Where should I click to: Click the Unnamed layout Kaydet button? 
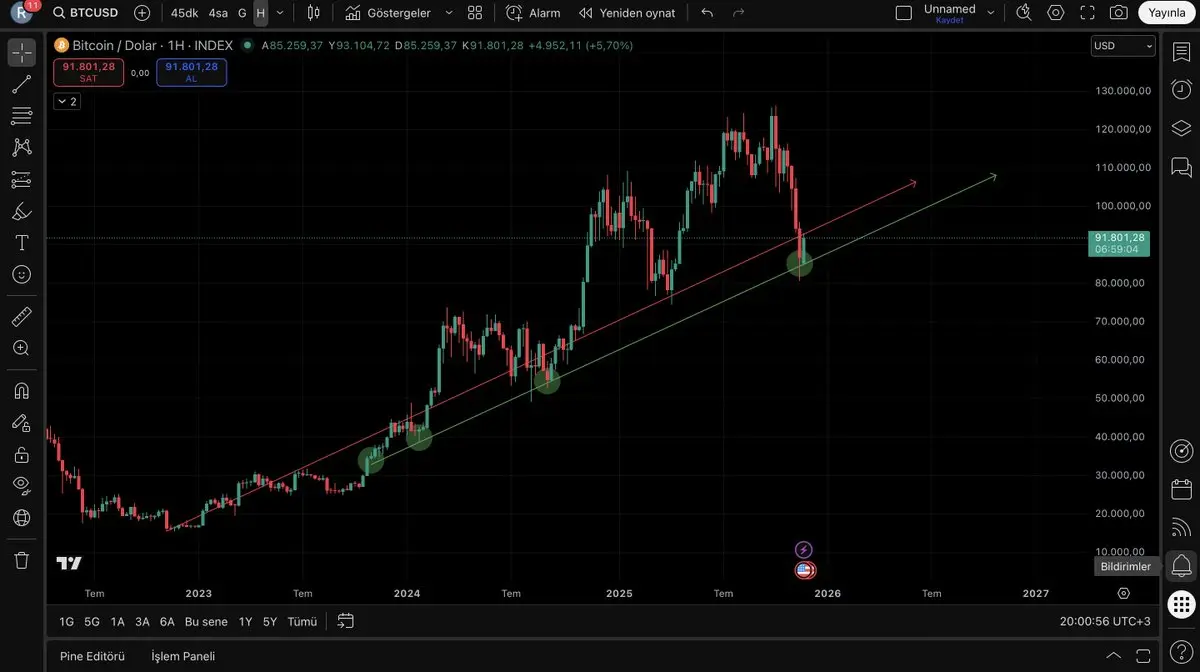click(x=949, y=13)
